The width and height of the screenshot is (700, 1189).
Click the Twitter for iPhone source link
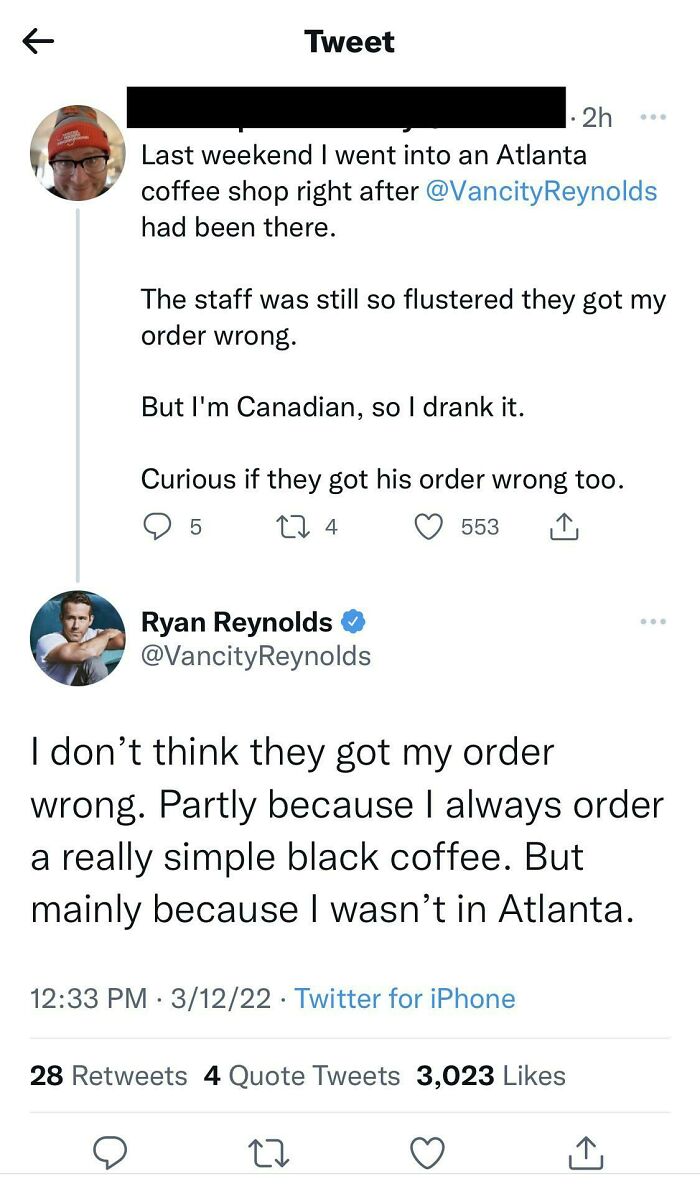coord(404,998)
